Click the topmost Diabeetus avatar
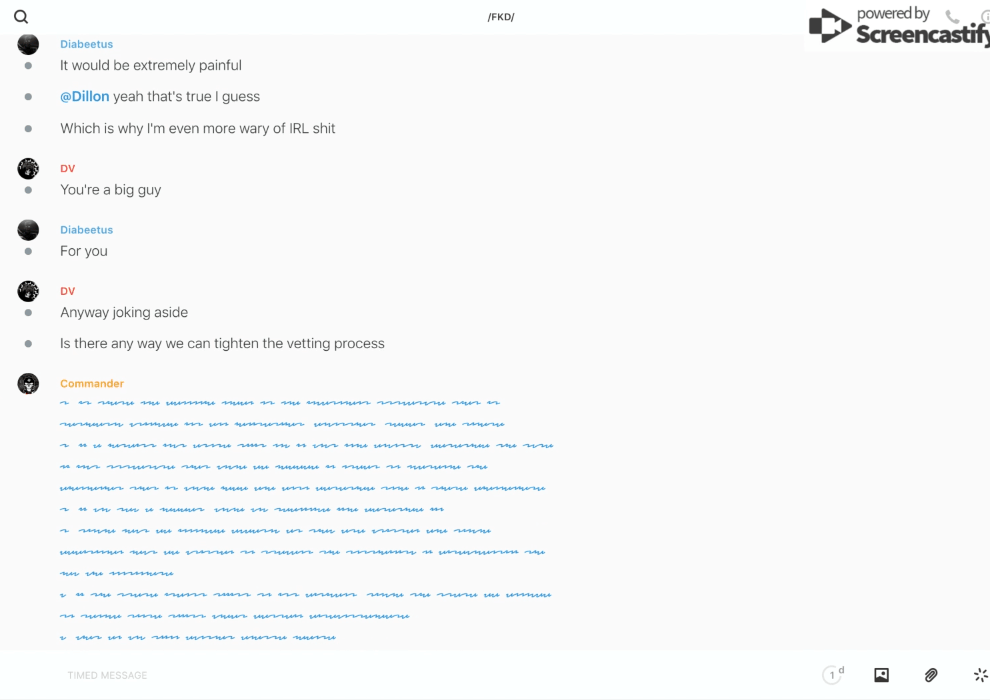The width and height of the screenshot is (990, 700). (28, 44)
